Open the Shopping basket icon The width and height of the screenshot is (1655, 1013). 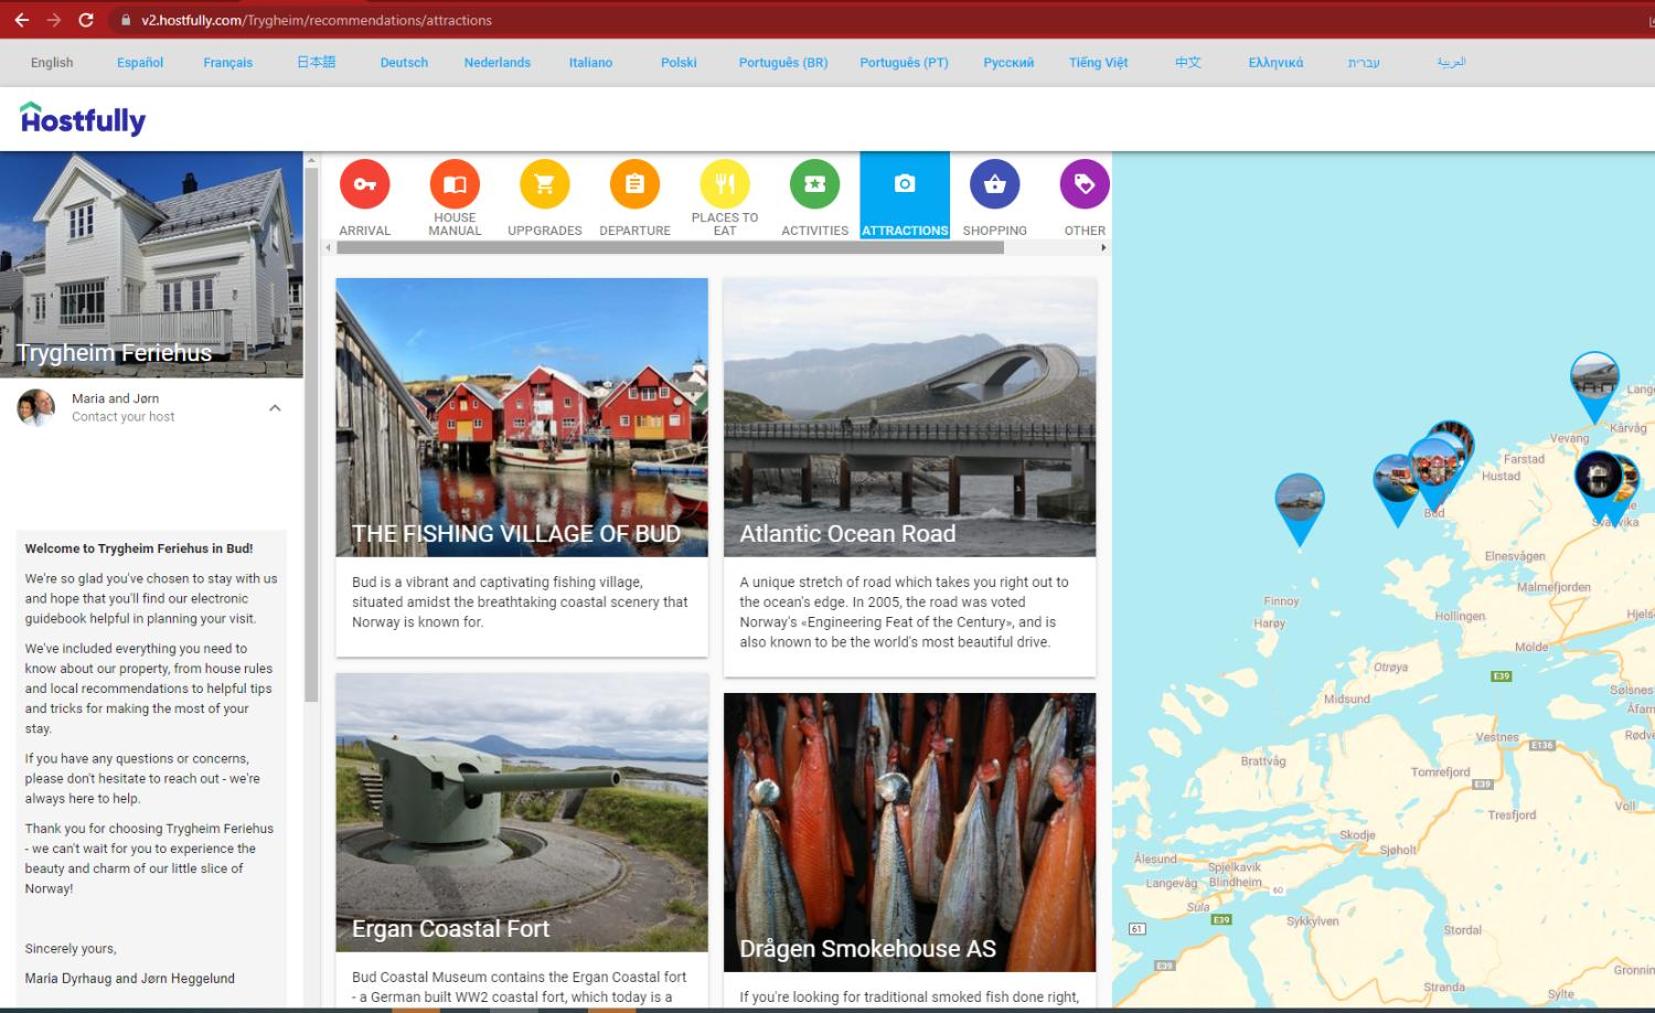(x=995, y=185)
